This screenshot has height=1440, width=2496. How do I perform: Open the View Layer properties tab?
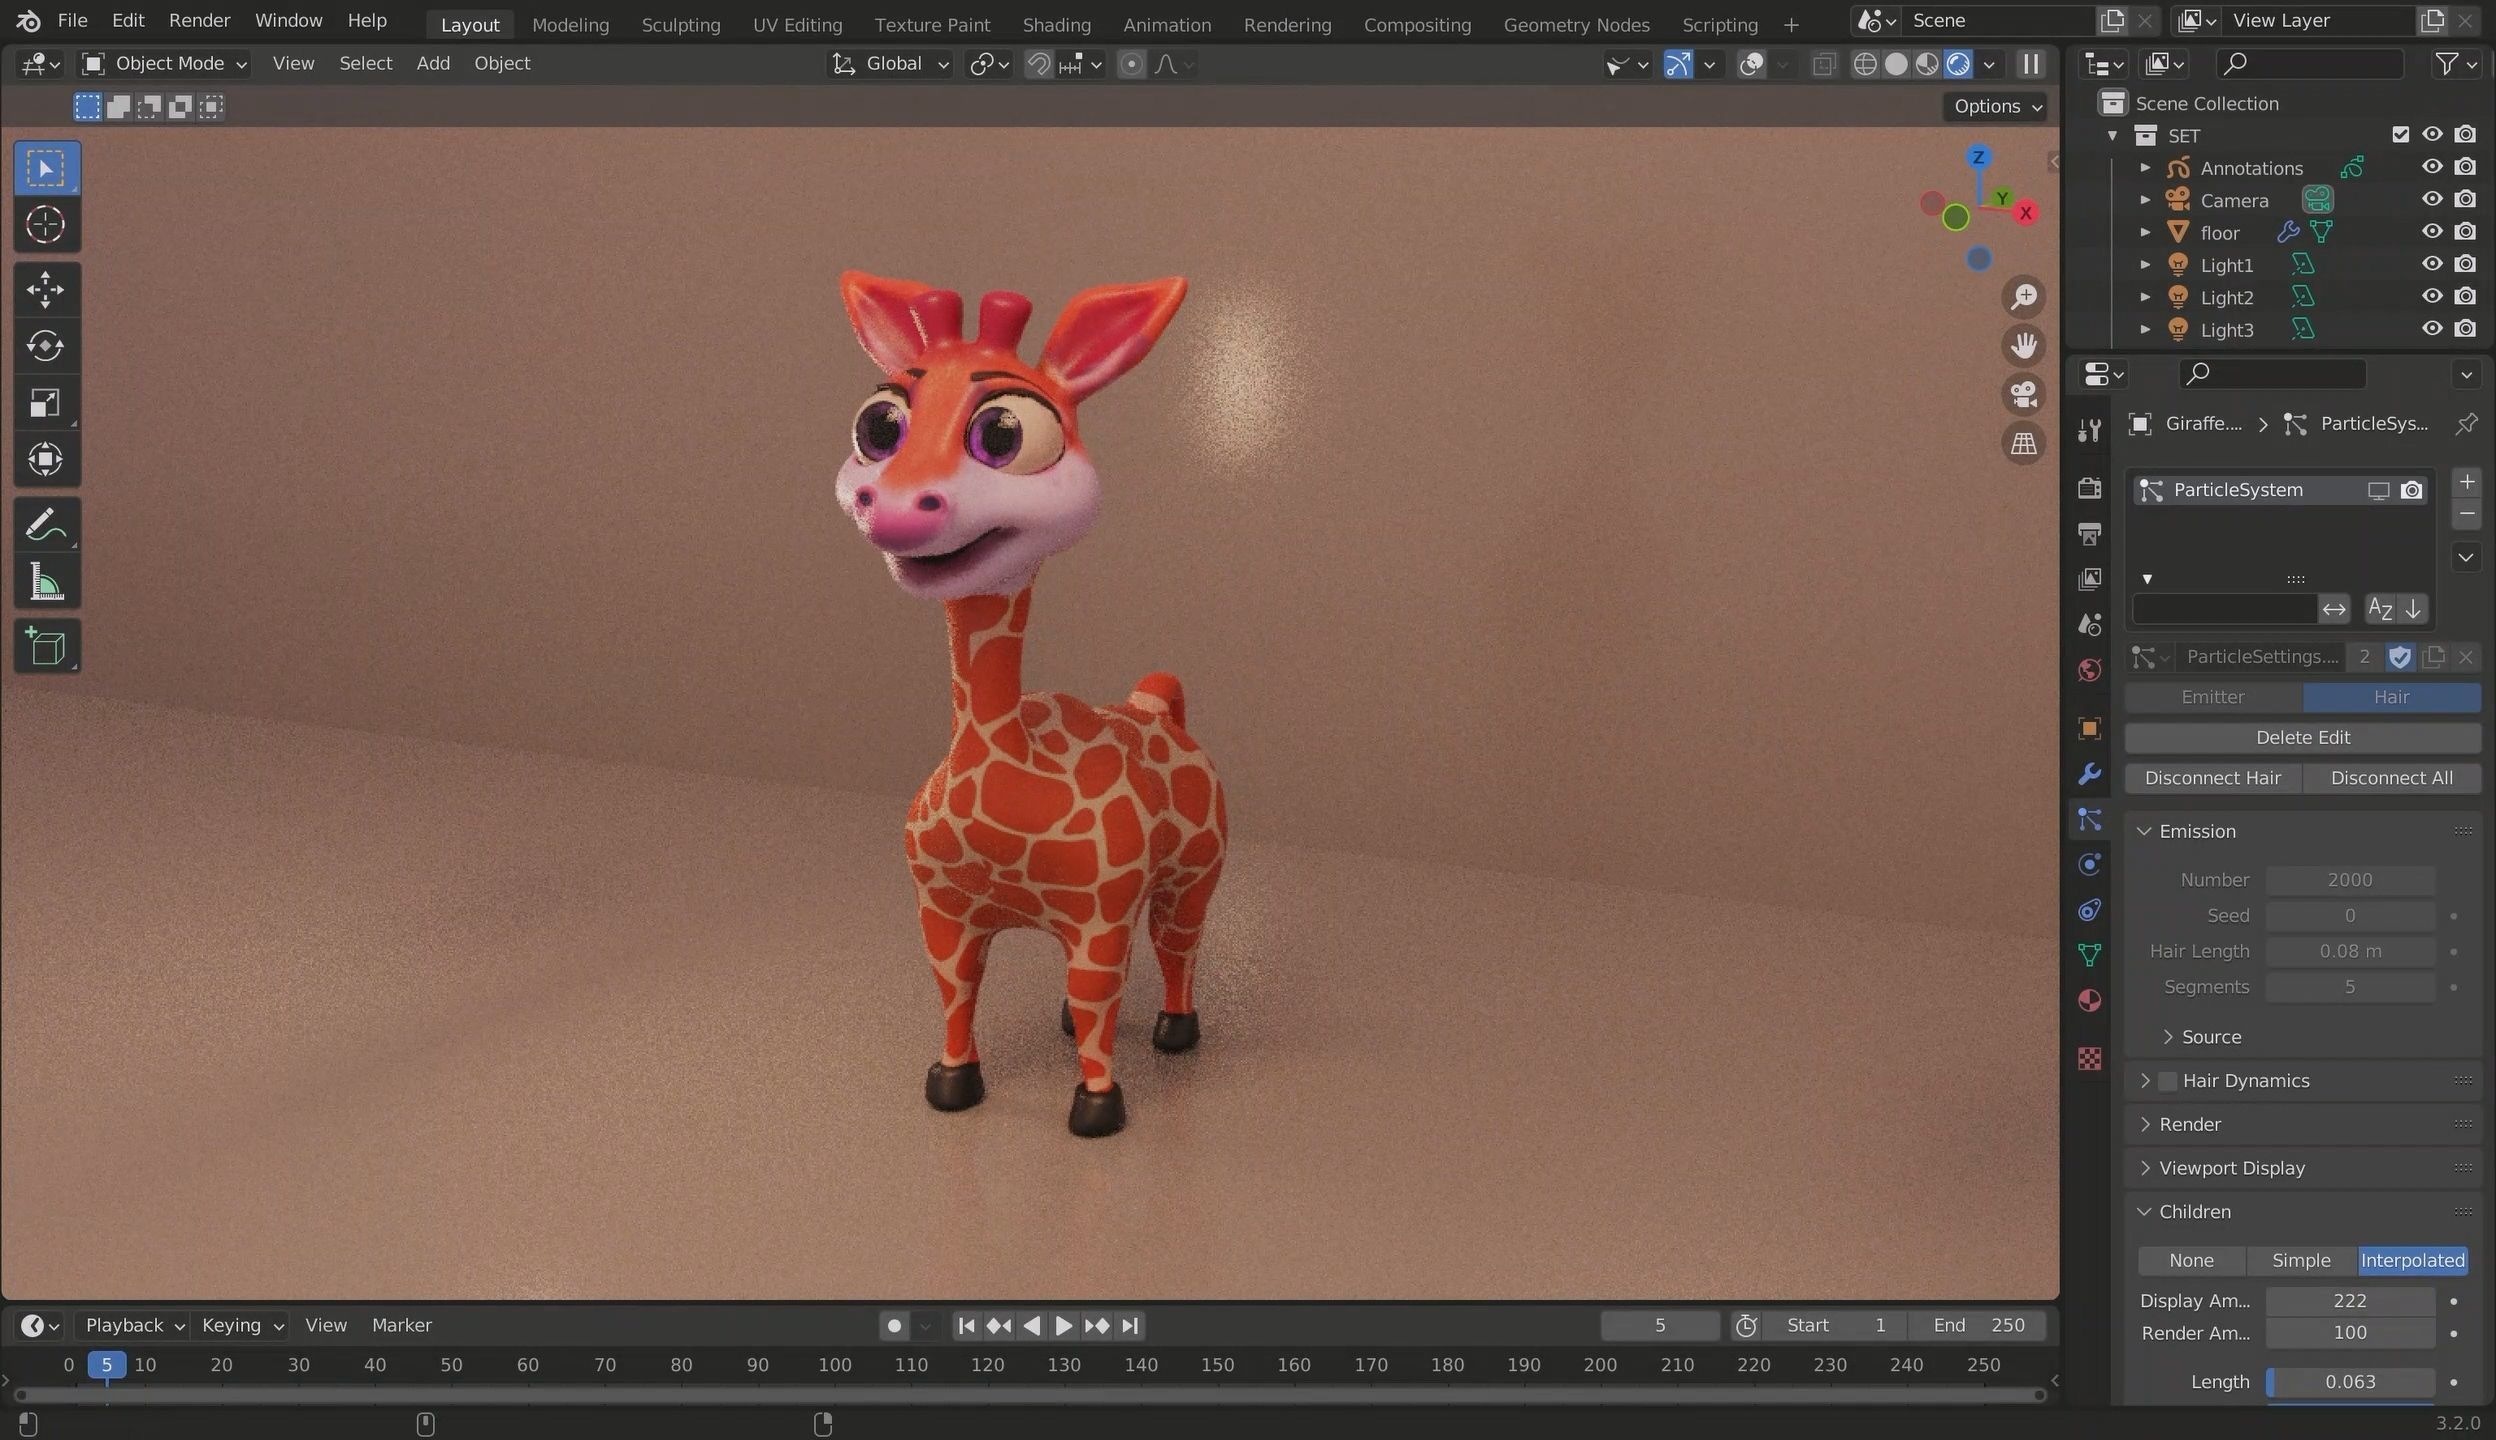(2089, 579)
